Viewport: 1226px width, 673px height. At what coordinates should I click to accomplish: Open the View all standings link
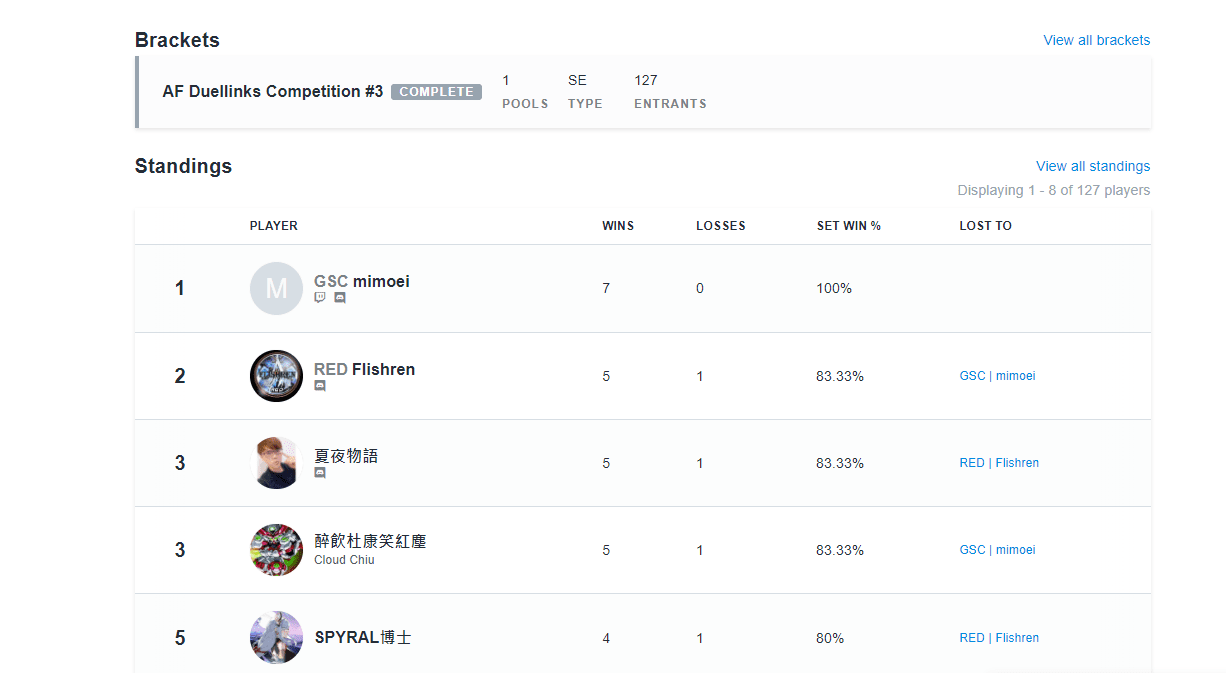[x=1092, y=166]
